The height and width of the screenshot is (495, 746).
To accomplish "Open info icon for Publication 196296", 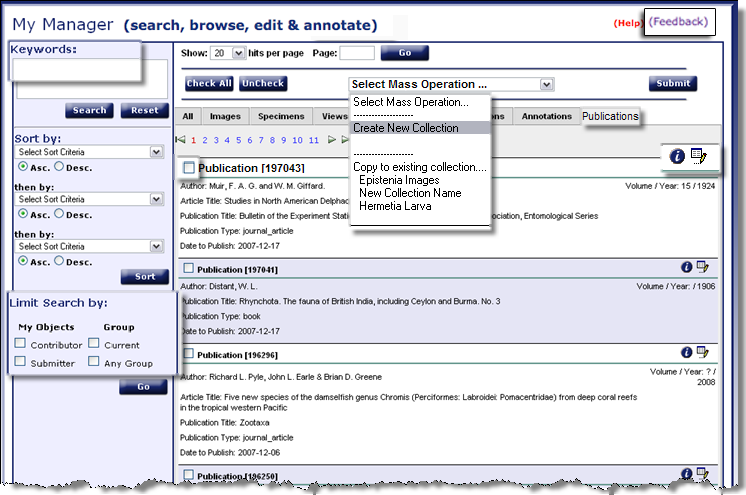I will pos(687,353).
